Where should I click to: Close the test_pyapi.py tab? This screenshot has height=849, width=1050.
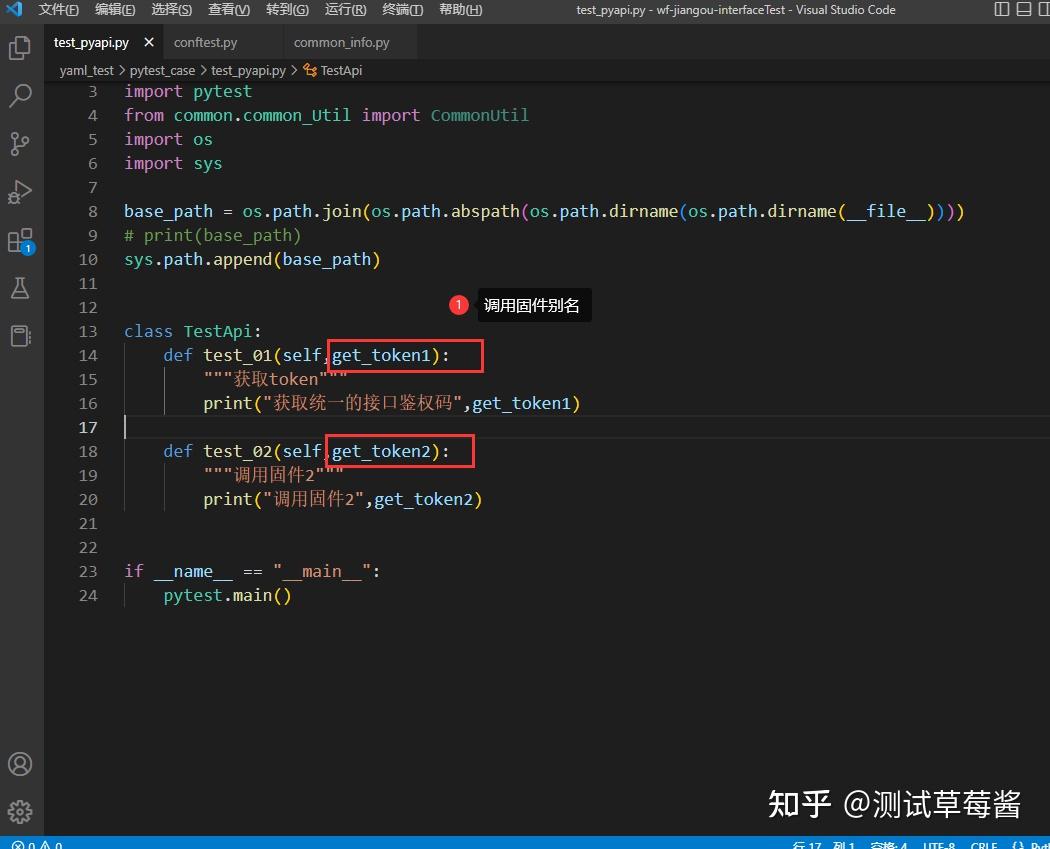[x=149, y=42]
